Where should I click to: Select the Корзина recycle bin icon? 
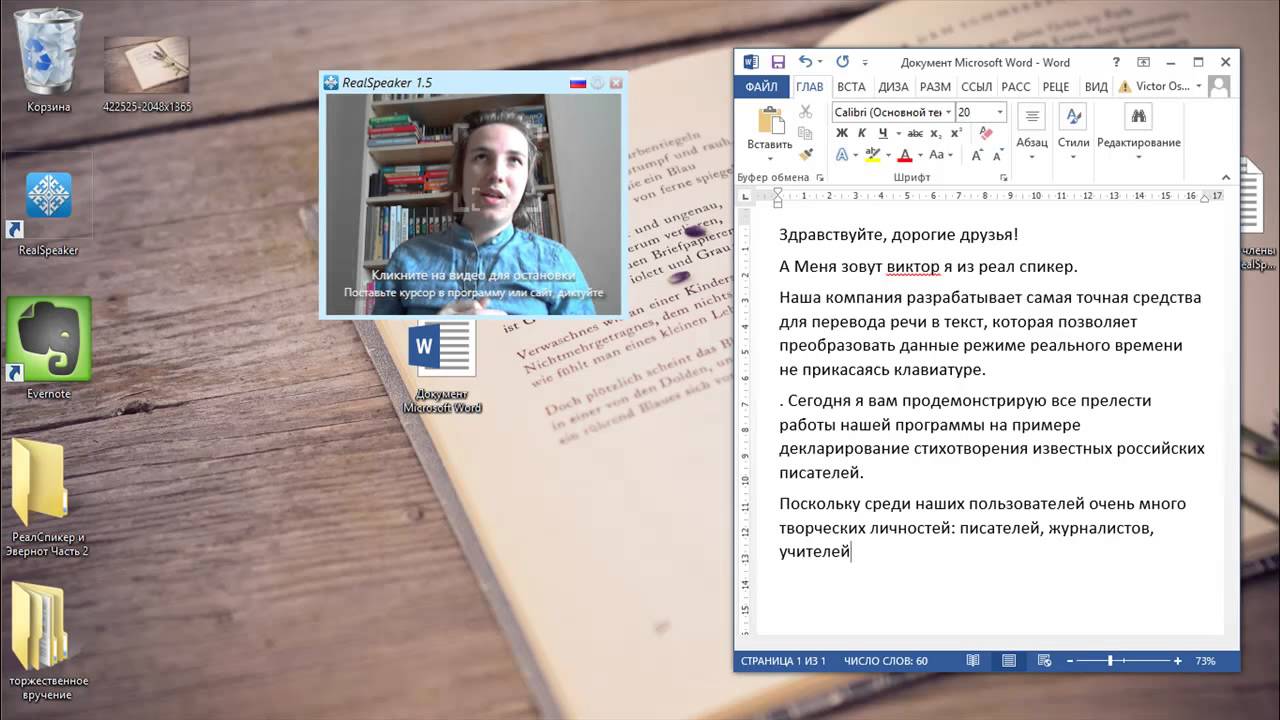click(x=48, y=62)
